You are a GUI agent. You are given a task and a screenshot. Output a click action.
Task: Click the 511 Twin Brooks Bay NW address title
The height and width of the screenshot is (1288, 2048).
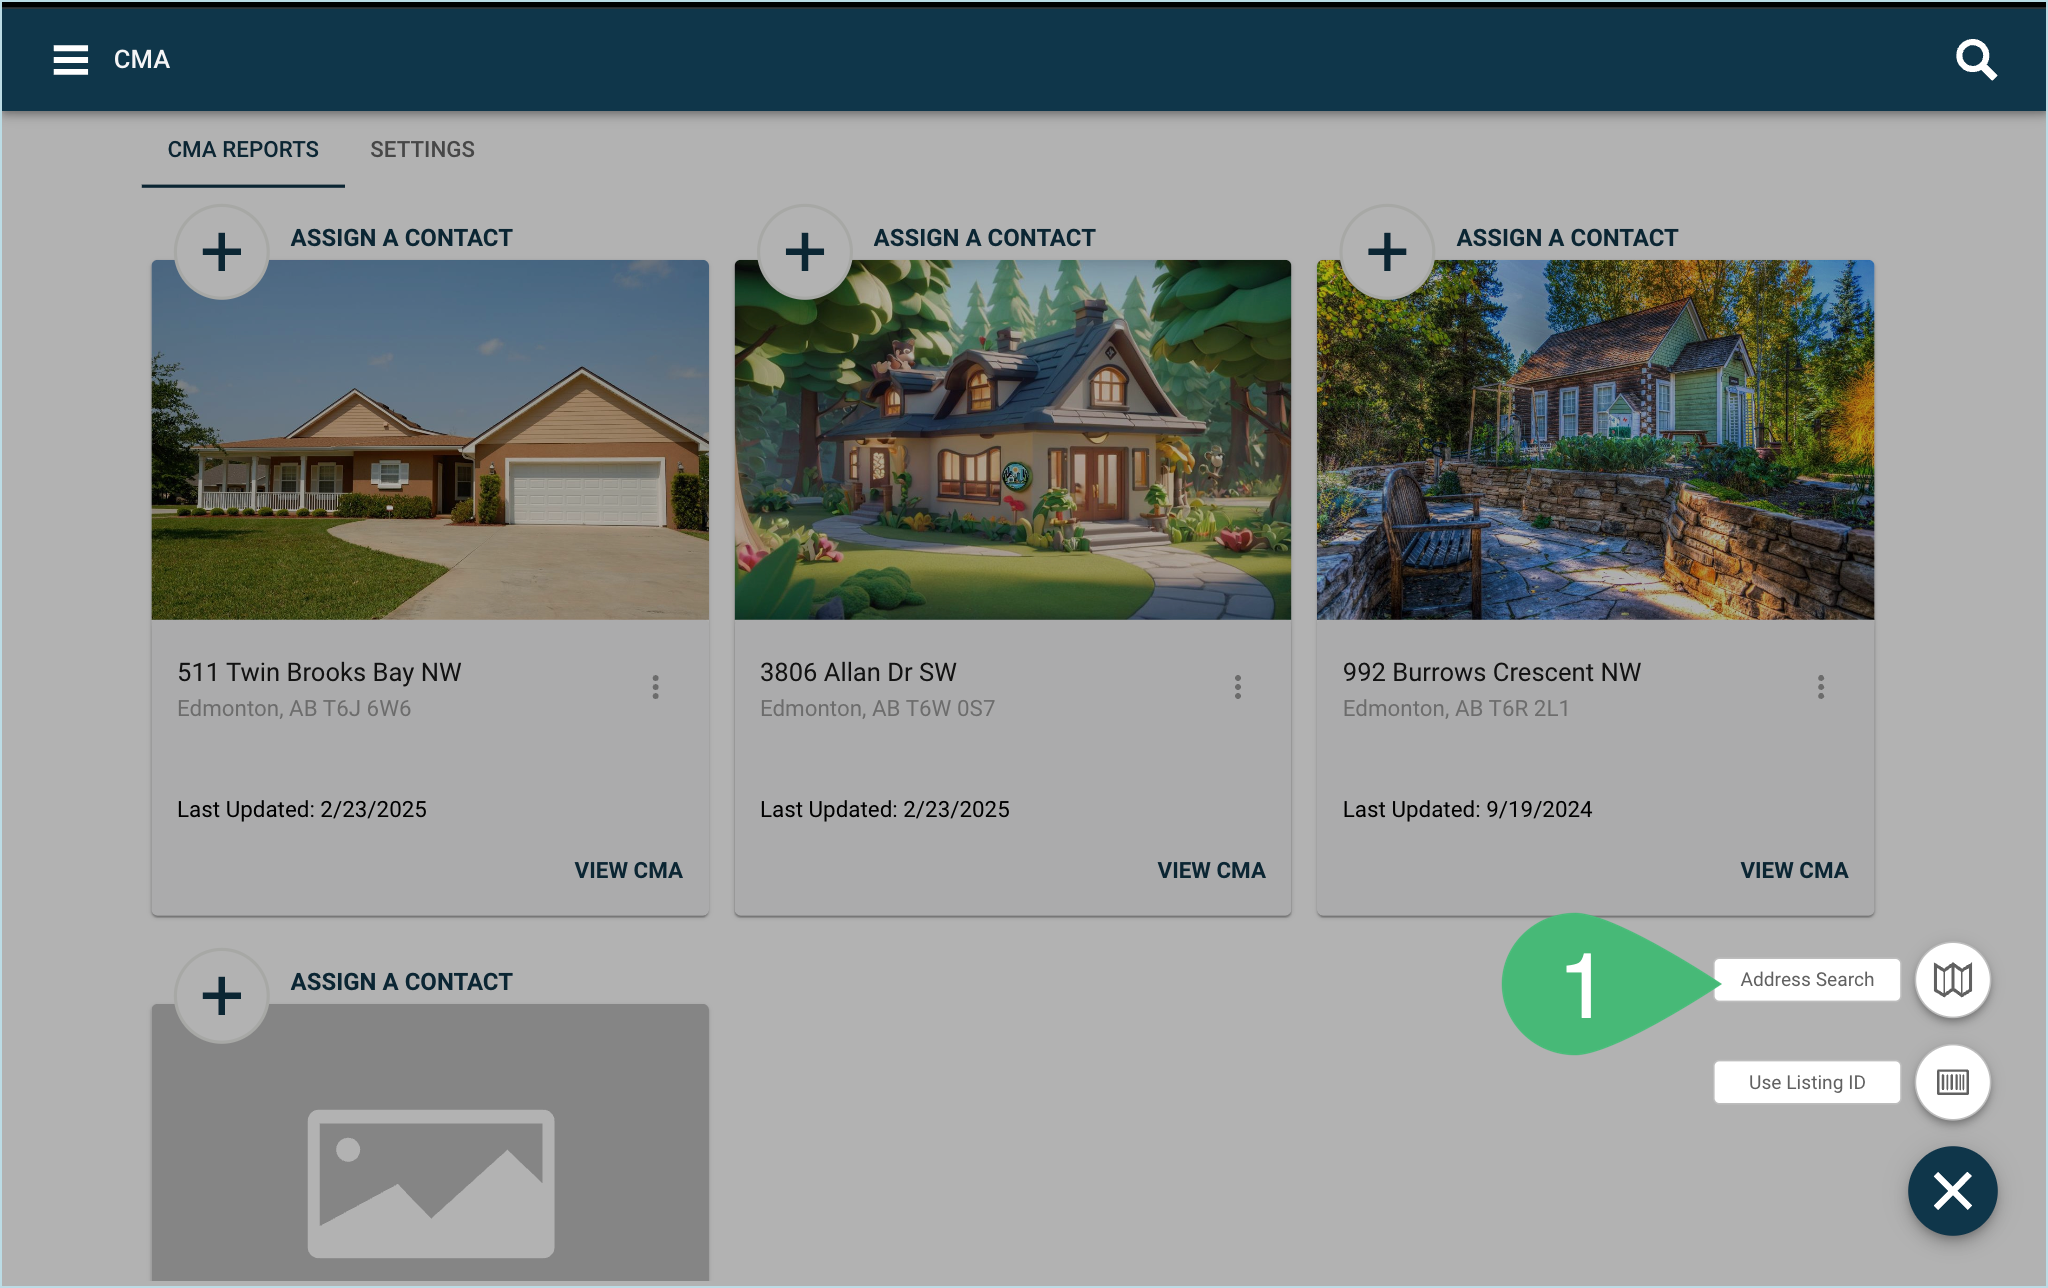click(x=319, y=672)
